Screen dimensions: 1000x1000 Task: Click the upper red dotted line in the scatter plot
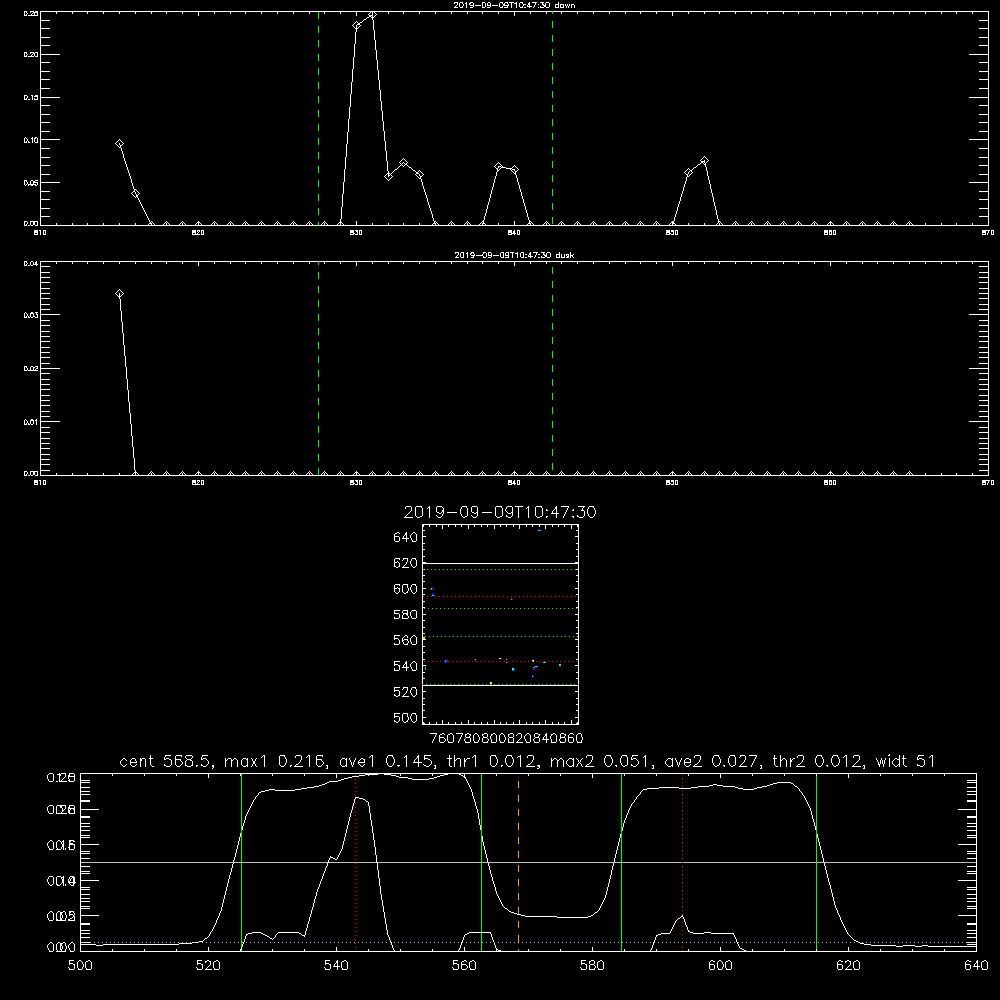500,597
